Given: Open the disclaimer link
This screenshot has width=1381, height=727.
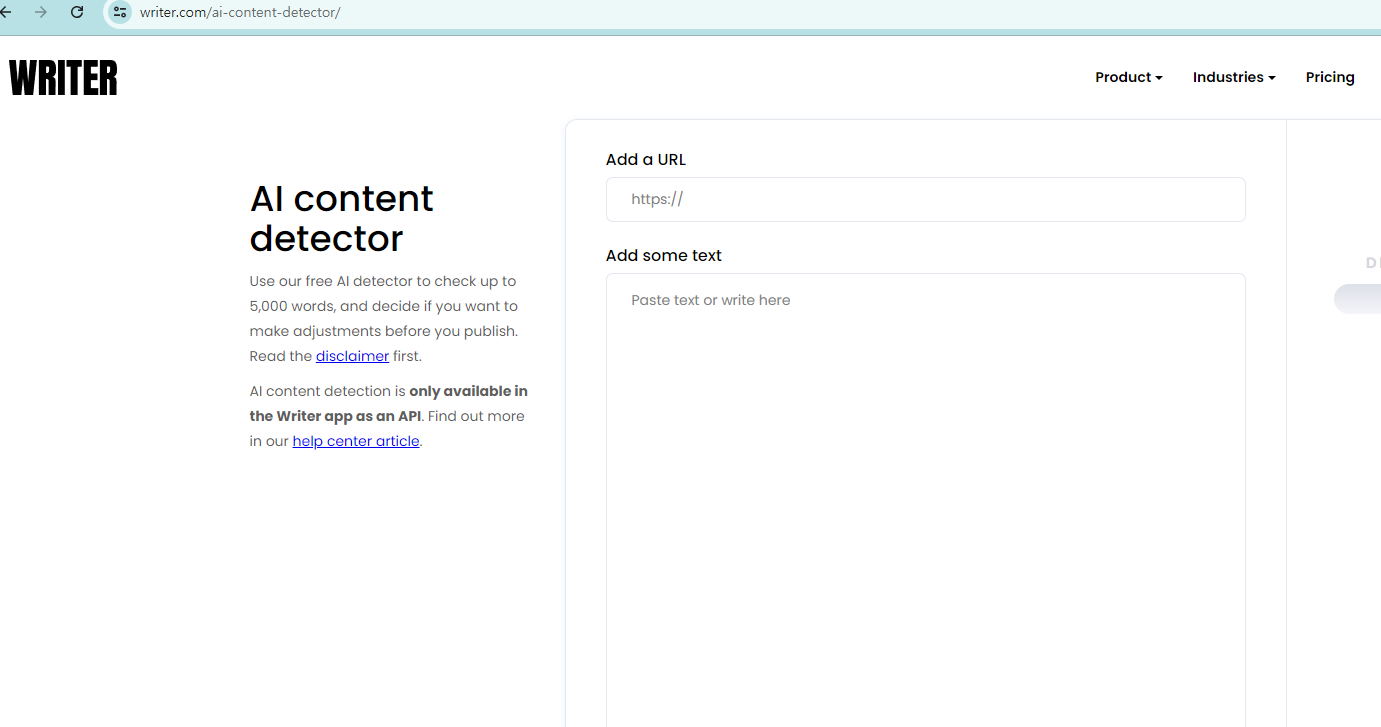Looking at the screenshot, I should [352, 356].
